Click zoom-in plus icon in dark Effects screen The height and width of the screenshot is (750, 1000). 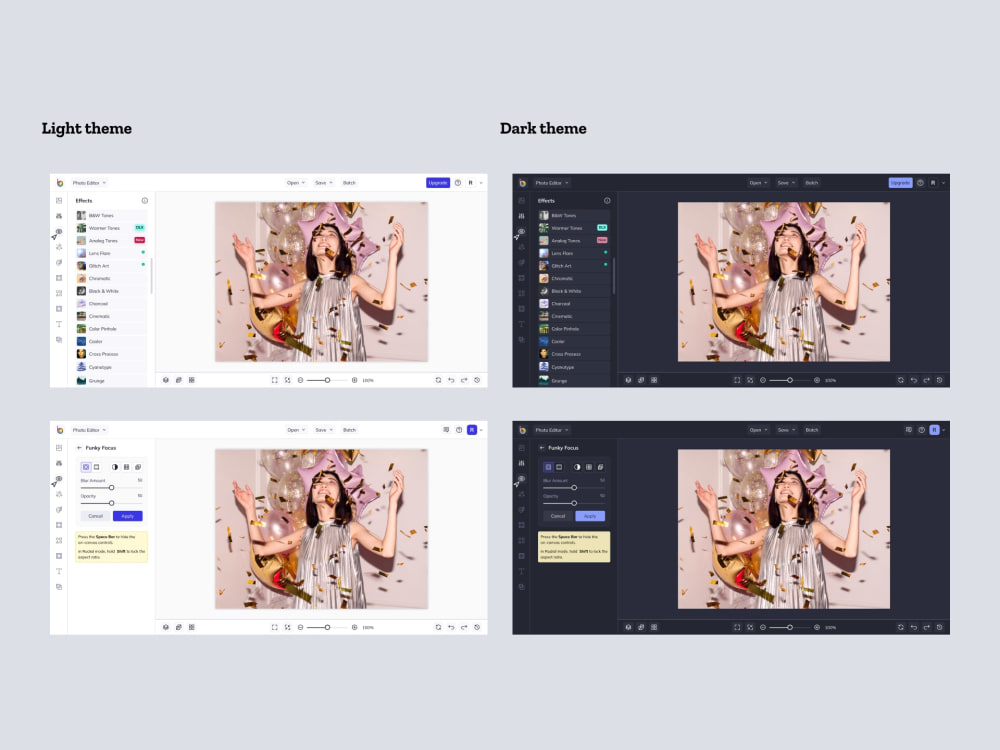pos(817,380)
